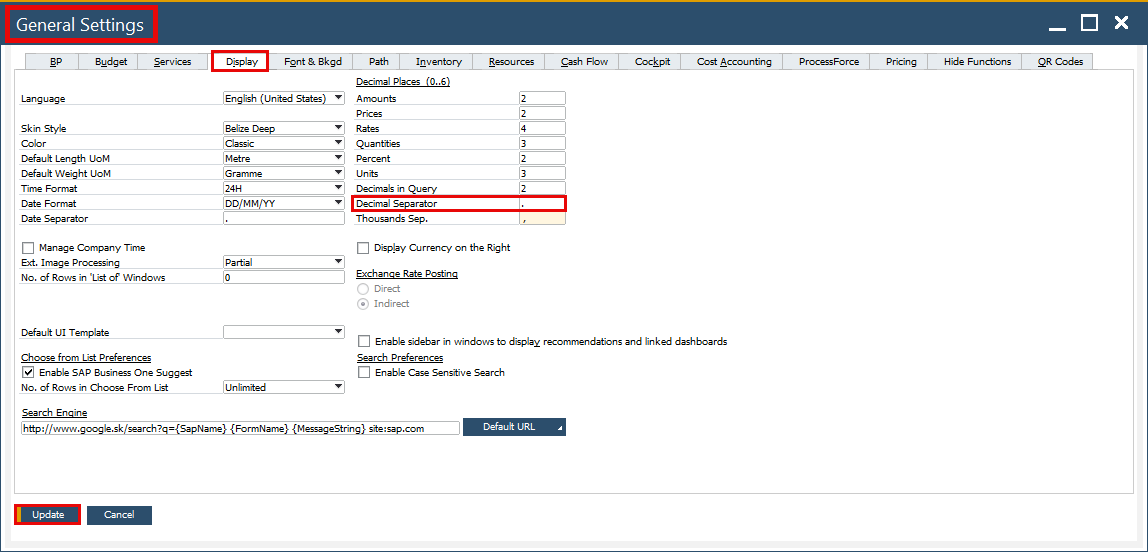Select the Direct exchange rate option
This screenshot has width=1148, height=552.
coord(362,288)
